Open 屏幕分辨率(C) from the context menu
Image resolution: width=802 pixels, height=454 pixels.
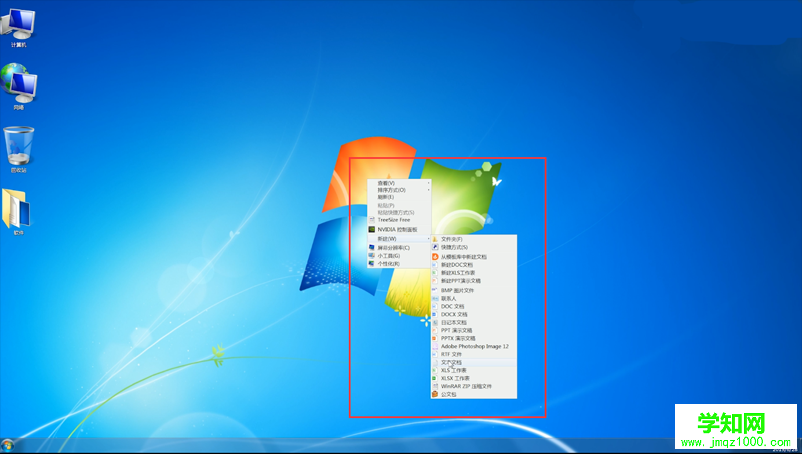(399, 247)
